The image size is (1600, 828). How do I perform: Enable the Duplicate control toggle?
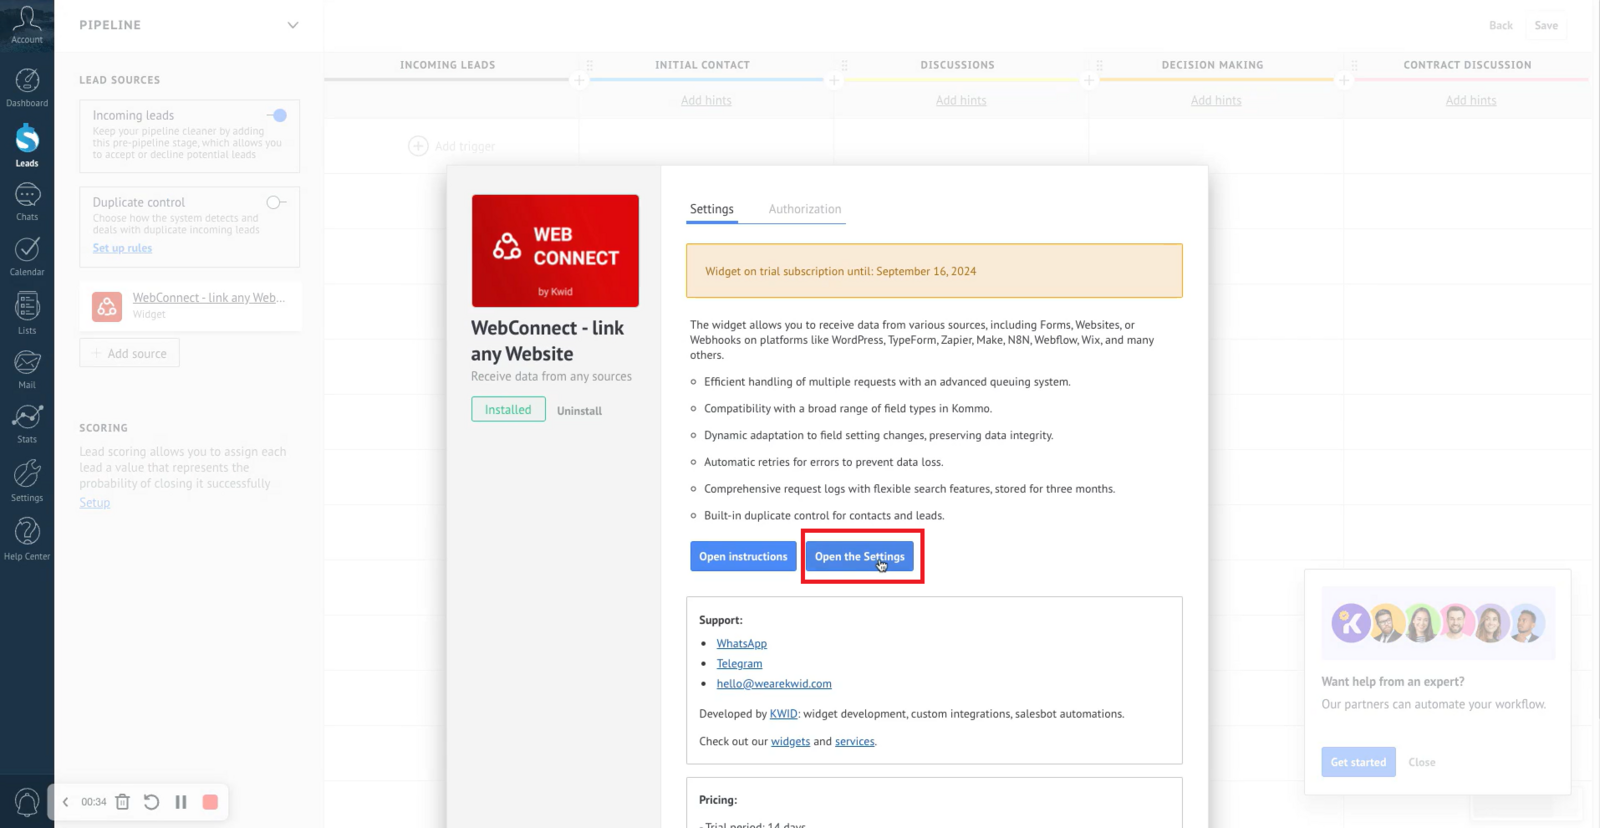(275, 203)
